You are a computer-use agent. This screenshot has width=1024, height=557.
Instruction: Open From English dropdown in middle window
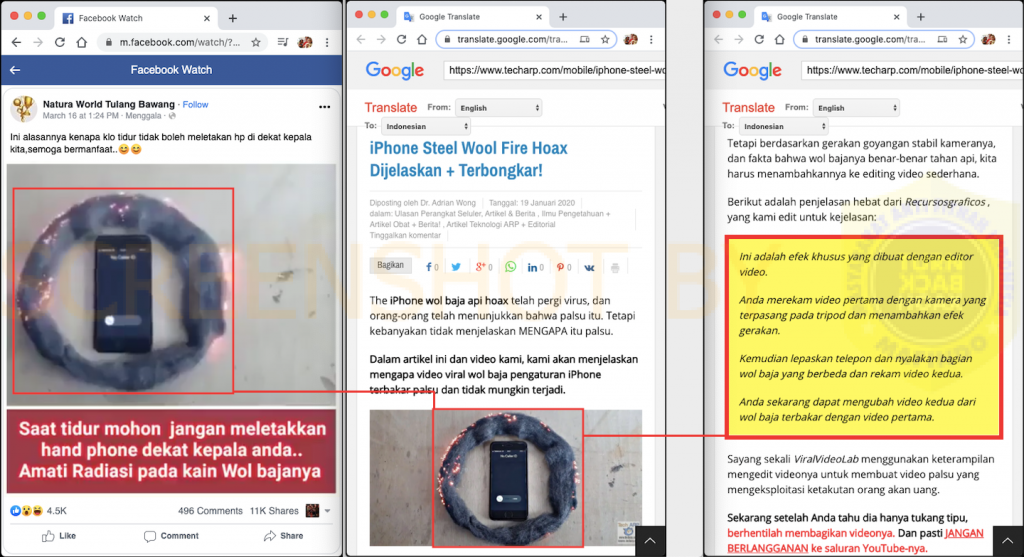click(499, 108)
